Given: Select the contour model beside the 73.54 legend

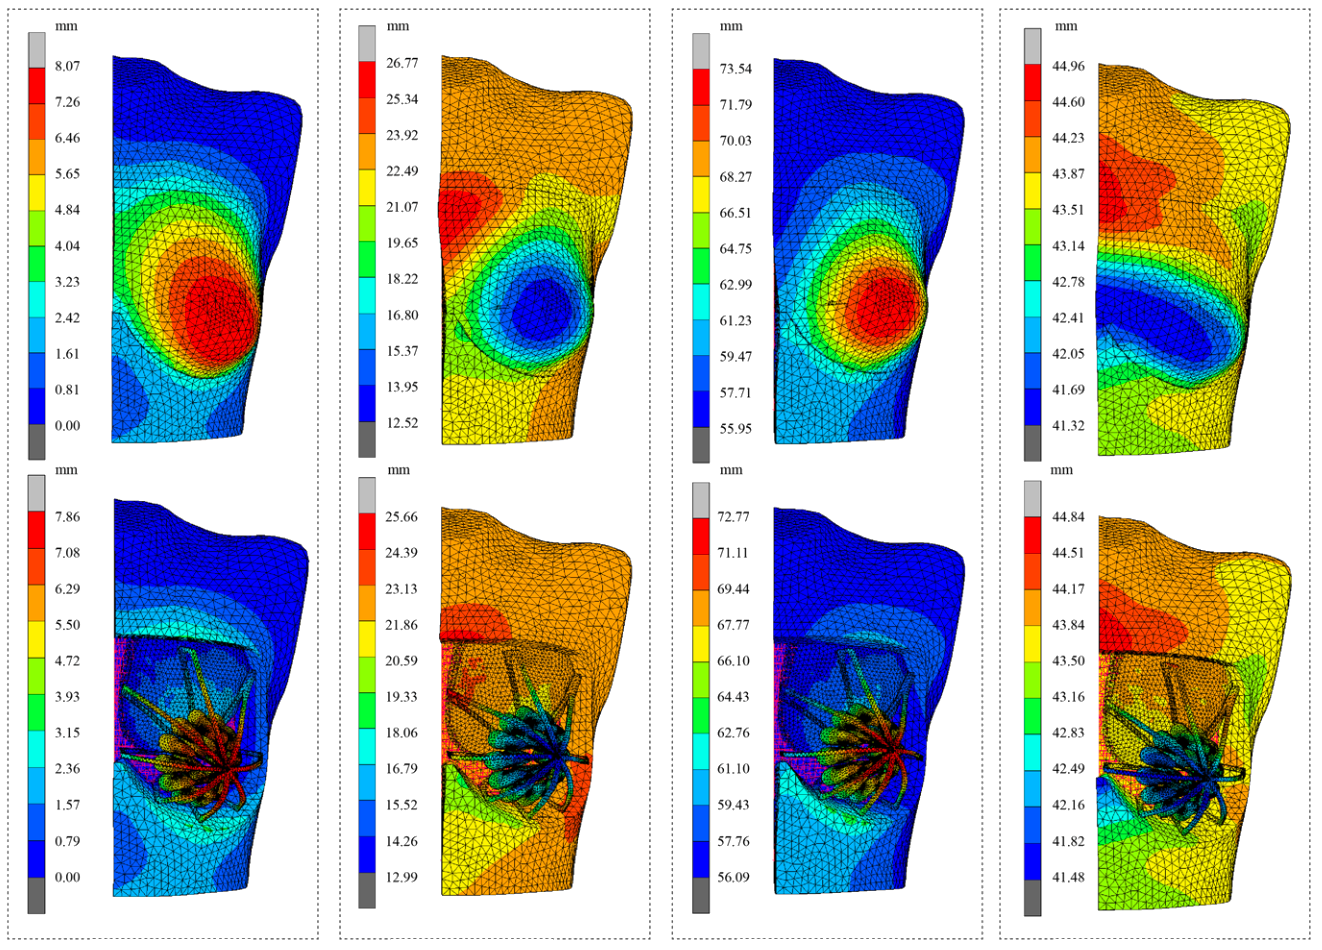Looking at the screenshot, I should coord(868,250).
